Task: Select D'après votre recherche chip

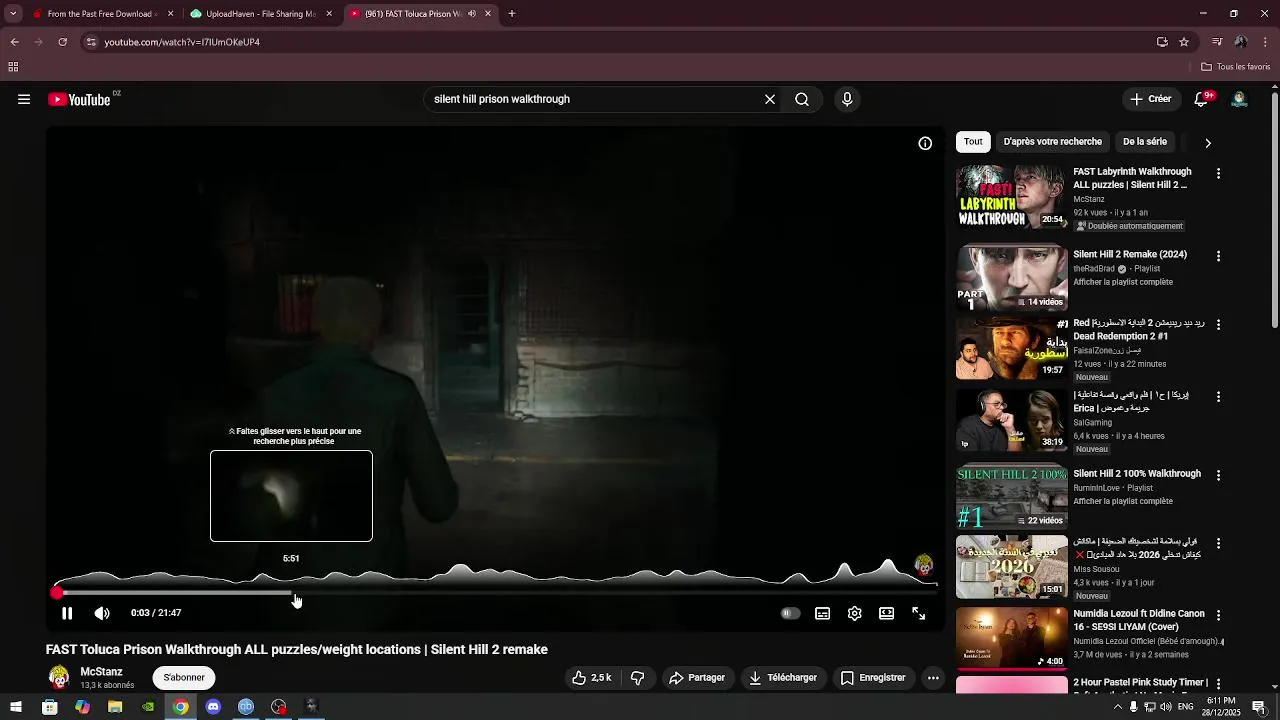Action: (x=1052, y=142)
